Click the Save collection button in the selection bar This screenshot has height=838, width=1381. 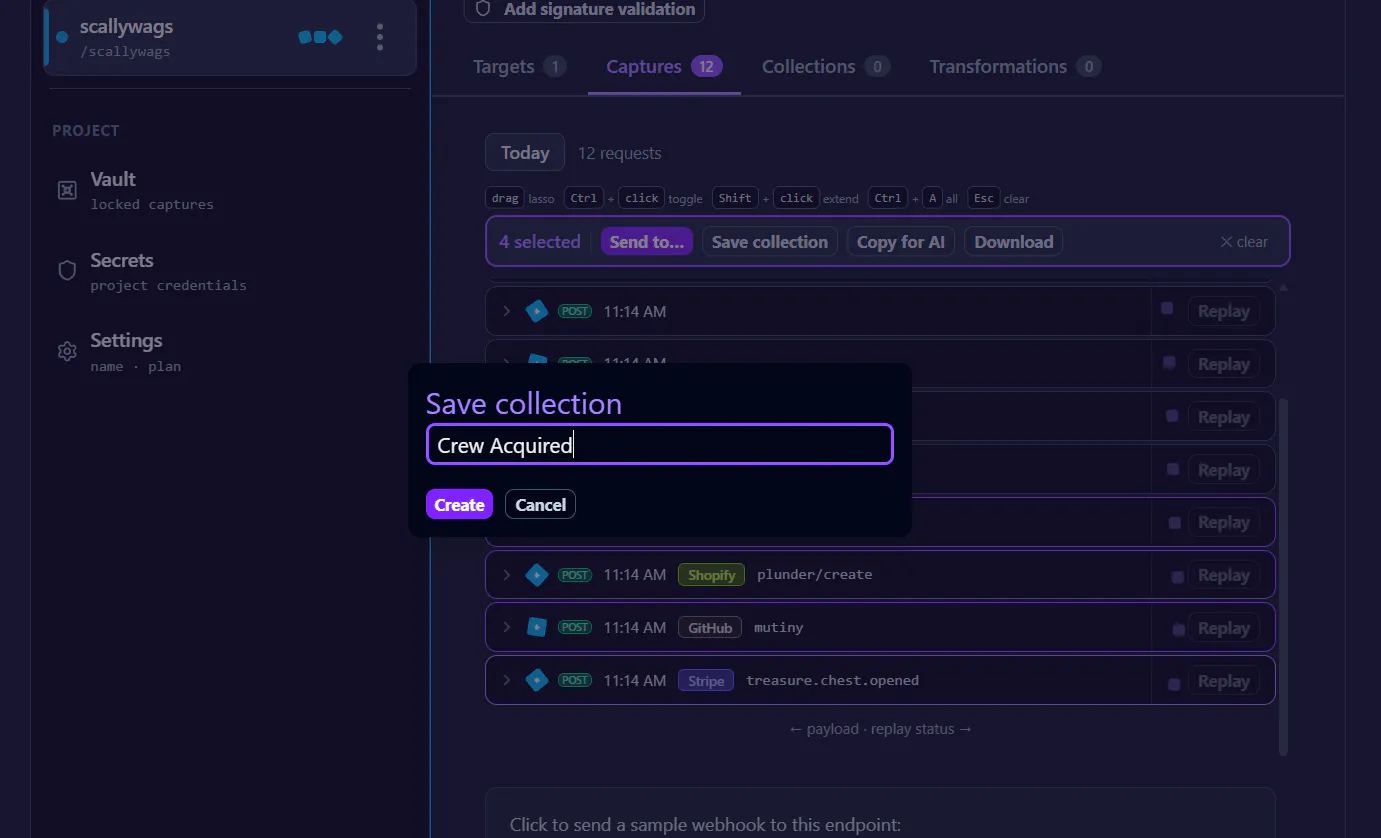pos(770,242)
